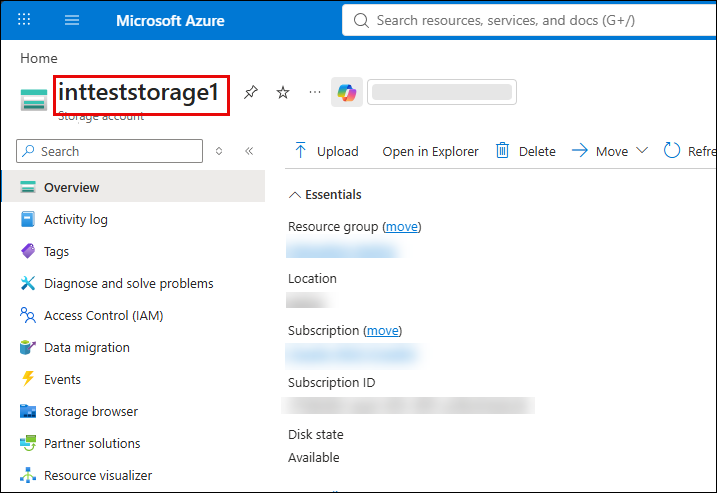The height and width of the screenshot is (493, 717).
Task: Go to the Home breadcrumb
Action: click(x=39, y=59)
